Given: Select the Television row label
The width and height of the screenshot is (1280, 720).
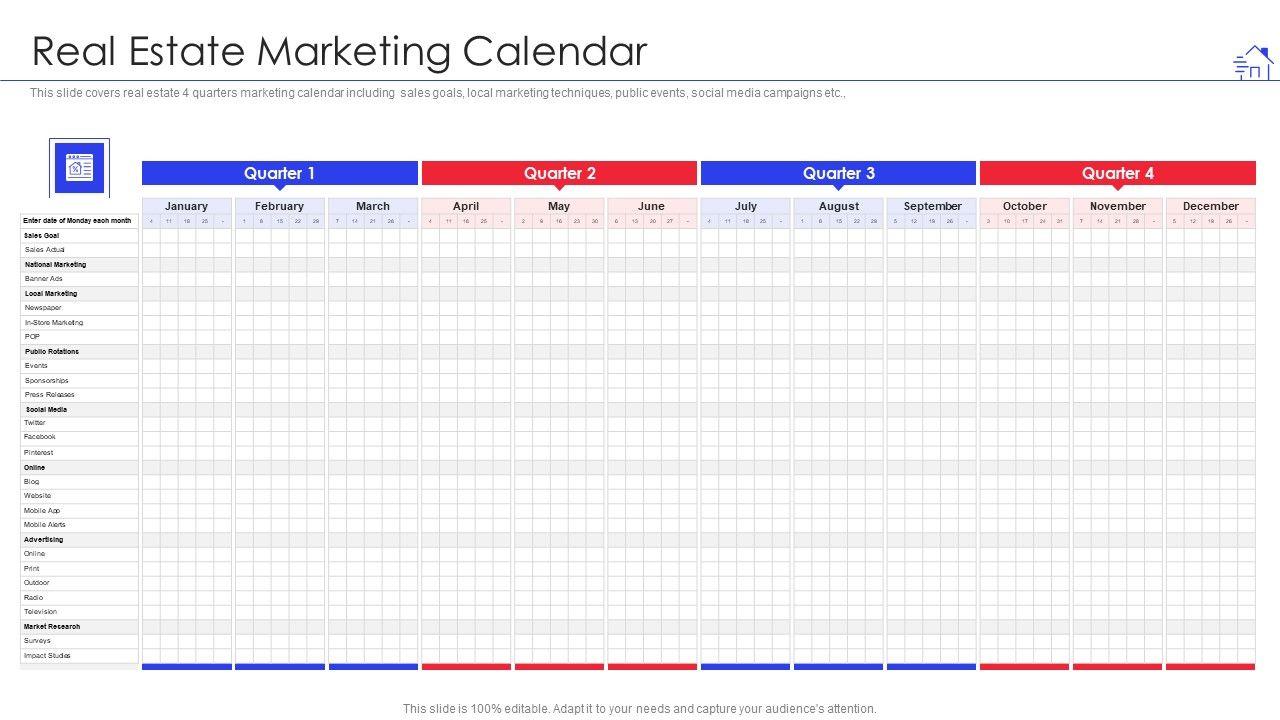Looking at the screenshot, I should click(41, 612).
